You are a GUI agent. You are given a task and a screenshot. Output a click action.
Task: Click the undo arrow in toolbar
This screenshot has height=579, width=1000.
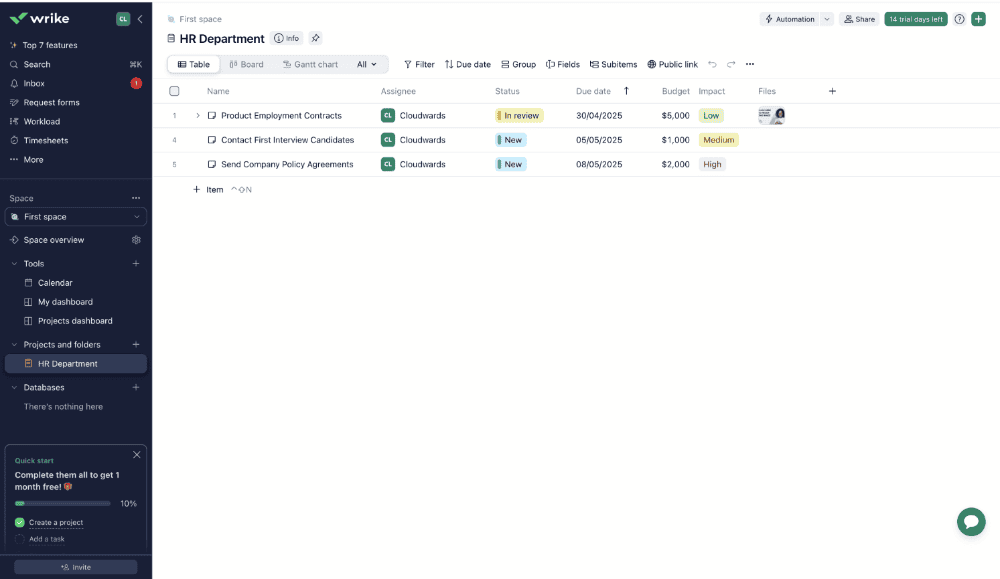pyautogui.click(x=712, y=64)
